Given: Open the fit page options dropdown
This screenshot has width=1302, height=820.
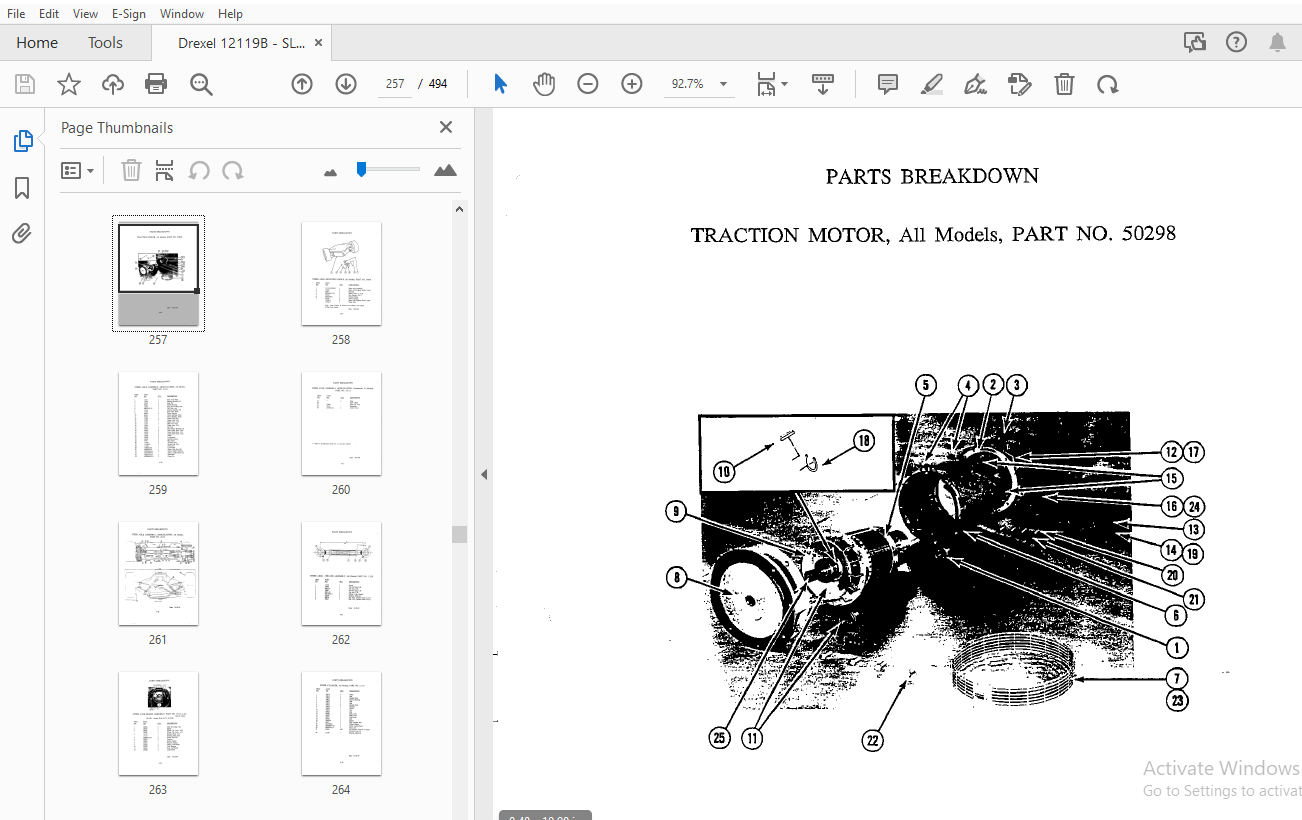Looking at the screenshot, I should tap(772, 84).
